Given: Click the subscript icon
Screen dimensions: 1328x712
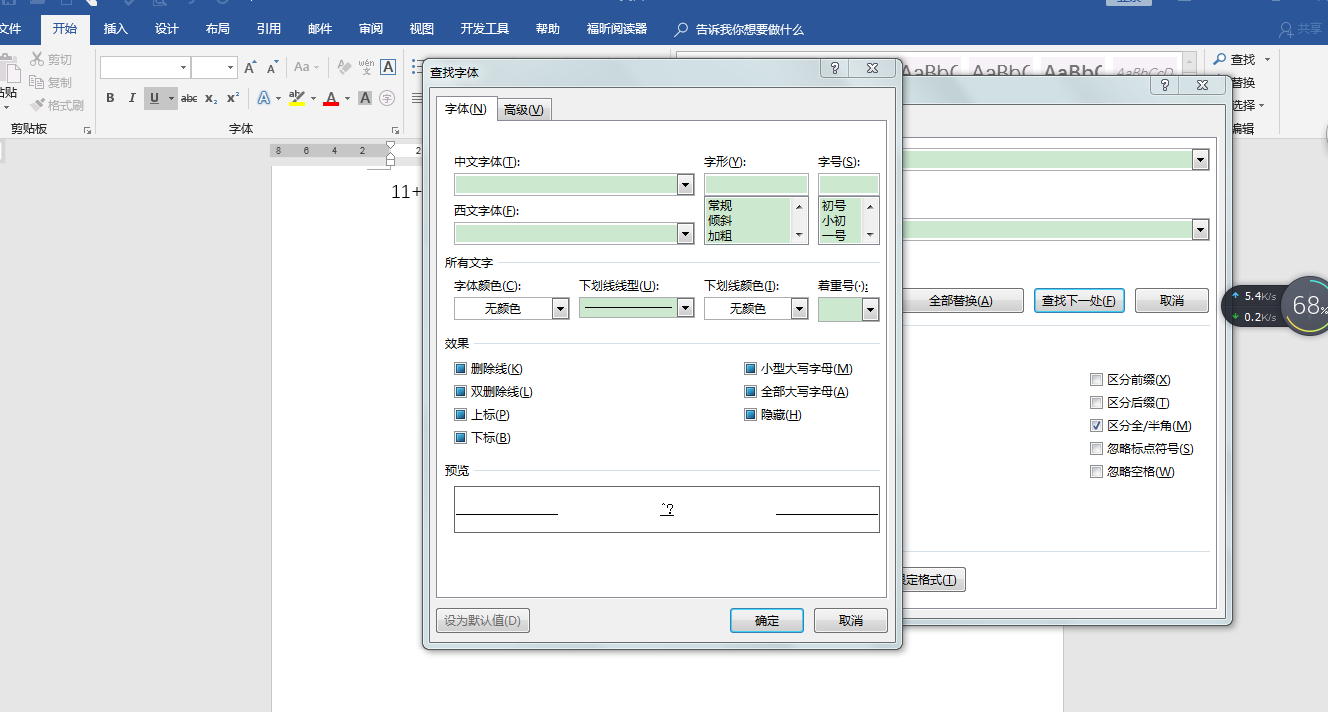Looking at the screenshot, I should pyautogui.click(x=210, y=97).
